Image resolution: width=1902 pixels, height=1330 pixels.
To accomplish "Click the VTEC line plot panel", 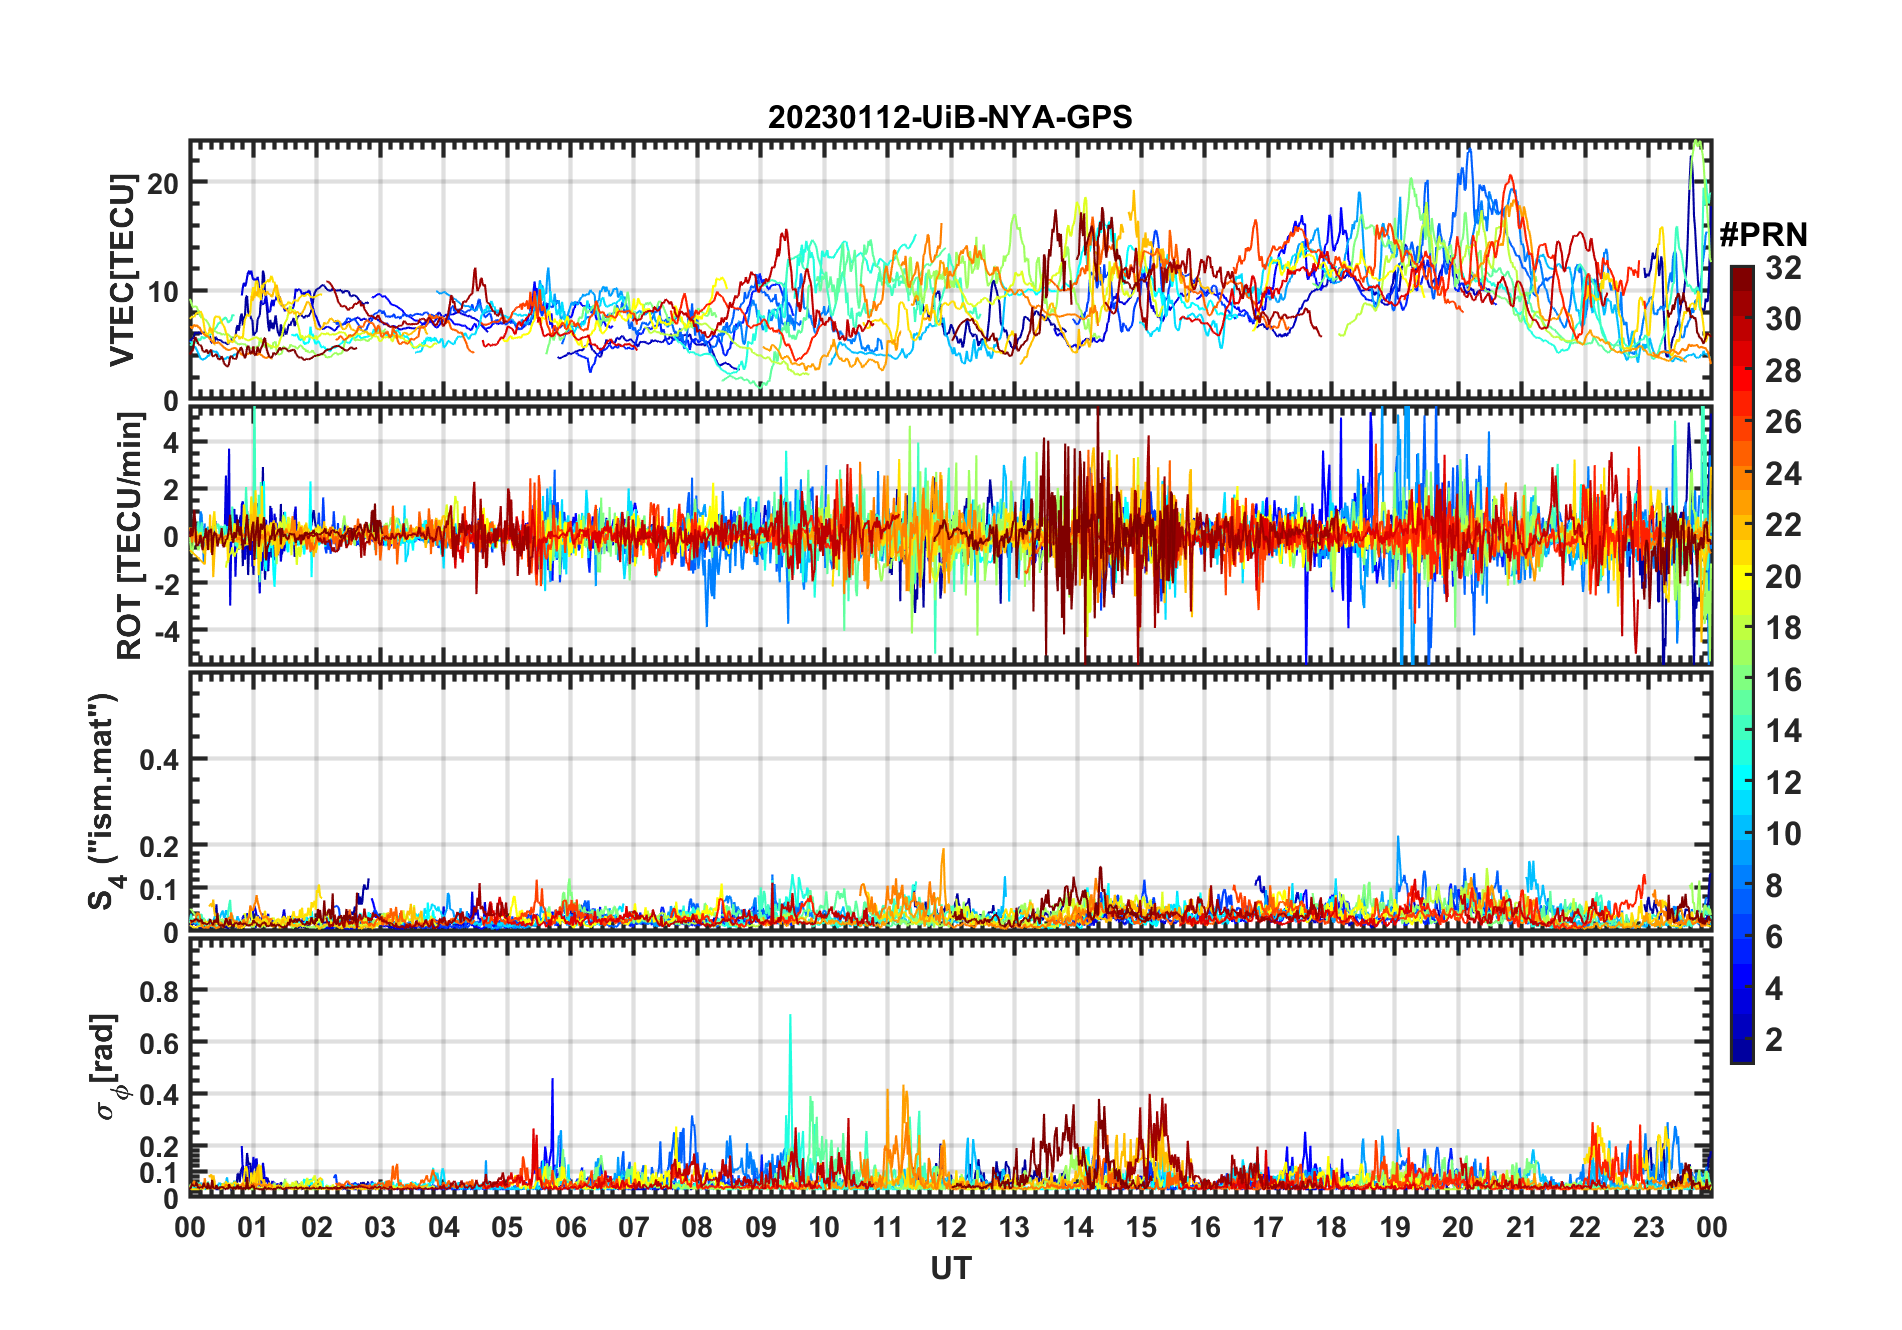I will (951, 270).
